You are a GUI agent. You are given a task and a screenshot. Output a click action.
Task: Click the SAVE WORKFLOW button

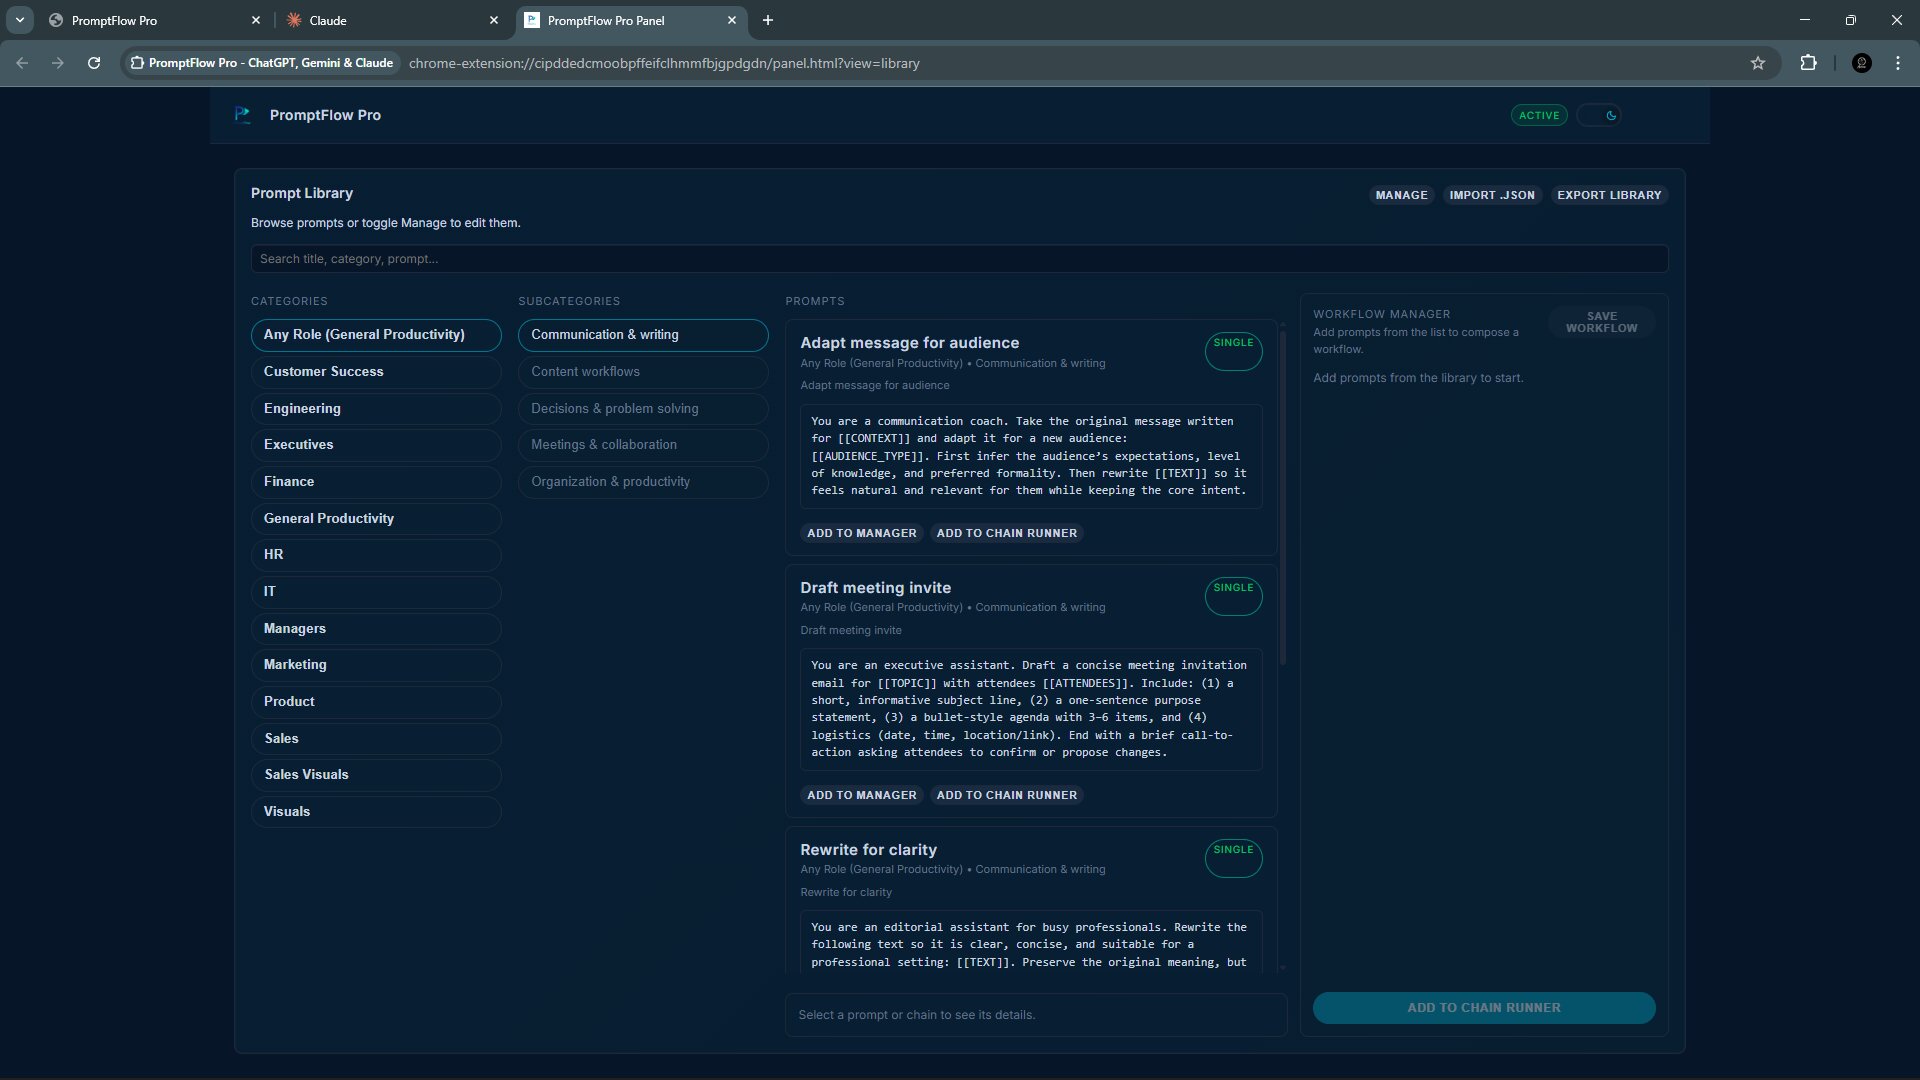(1601, 322)
